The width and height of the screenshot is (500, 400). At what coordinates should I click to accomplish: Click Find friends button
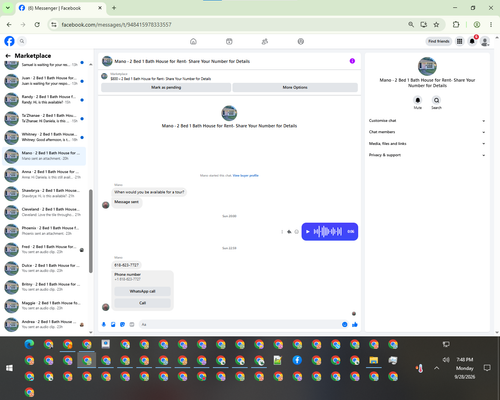(x=439, y=41)
